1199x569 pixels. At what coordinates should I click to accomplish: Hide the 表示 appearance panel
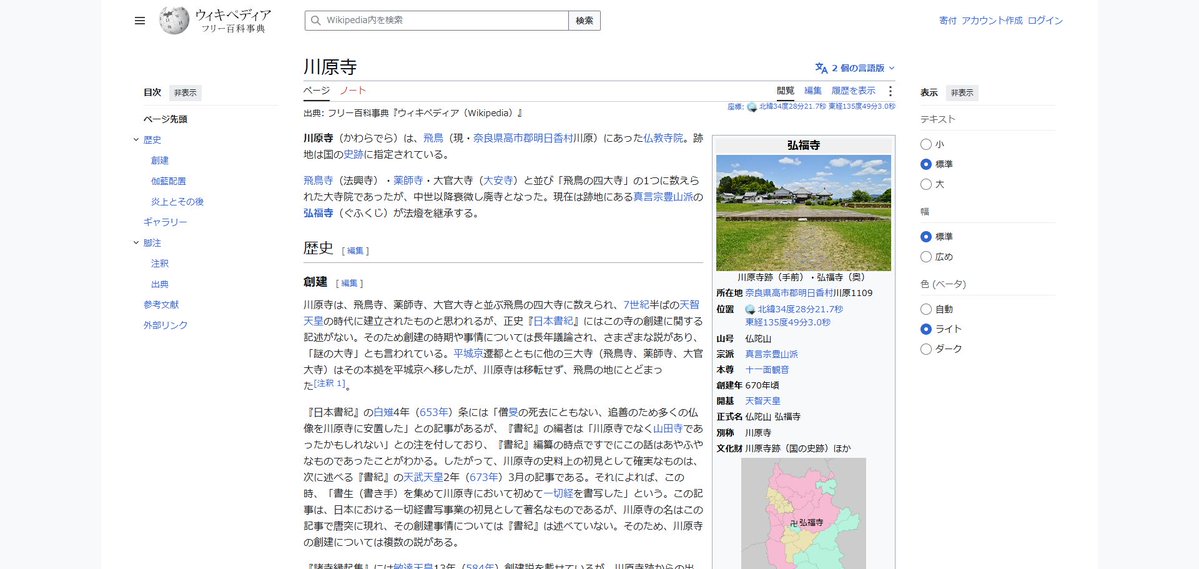962,93
